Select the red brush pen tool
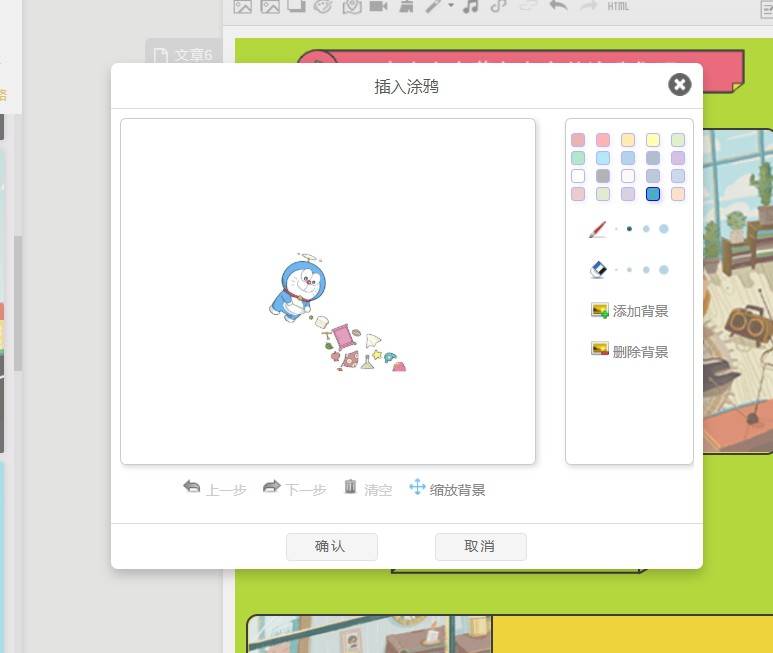The image size is (773, 653). (597, 229)
